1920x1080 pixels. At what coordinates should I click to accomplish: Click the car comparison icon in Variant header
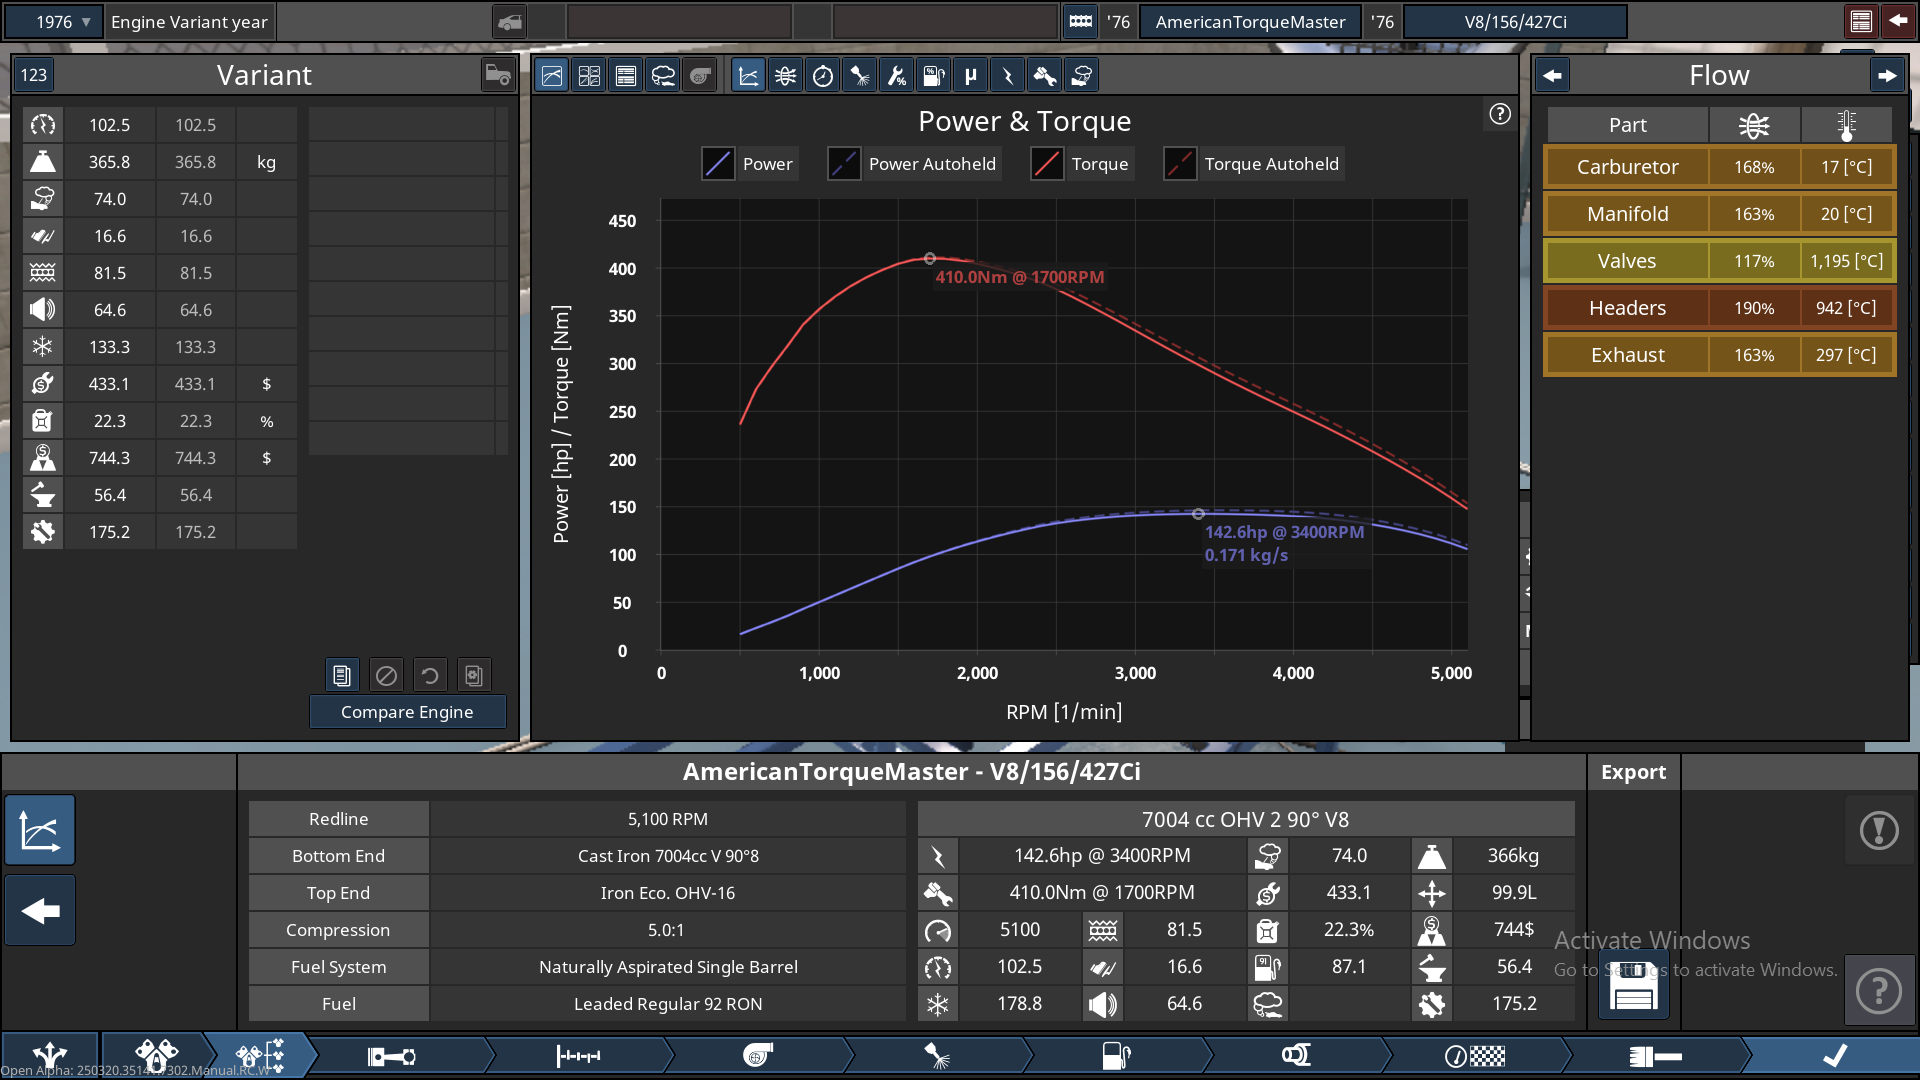point(498,75)
